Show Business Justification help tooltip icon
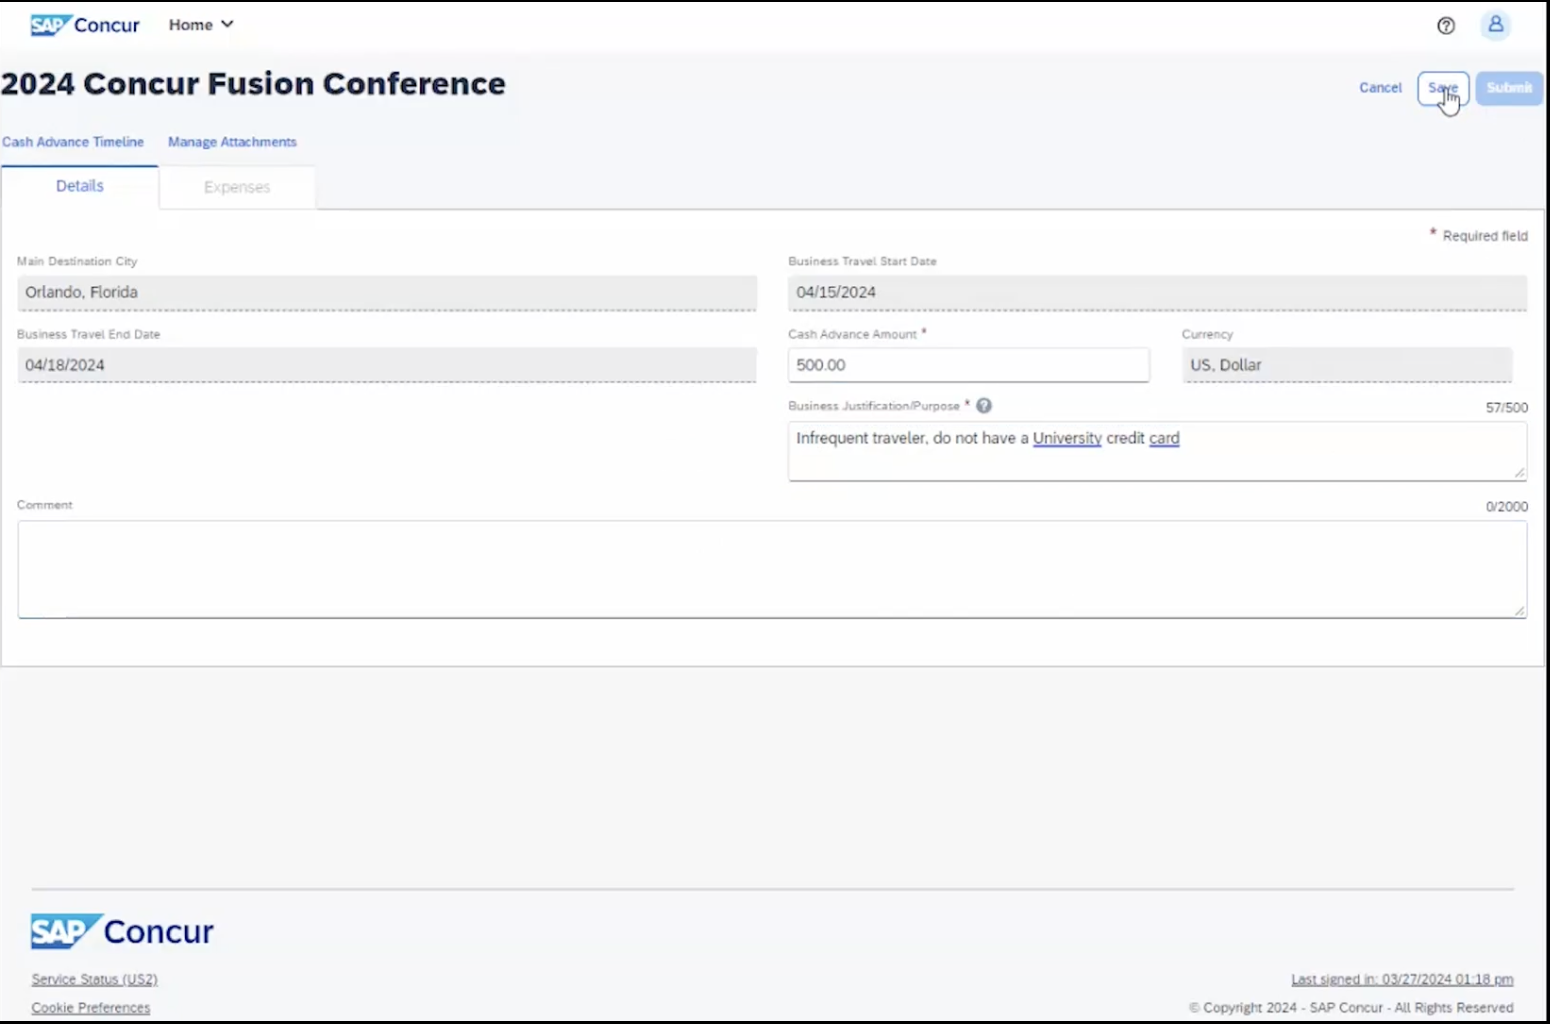This screenshot has height=1024, width=1550. [x=984, y=406]
